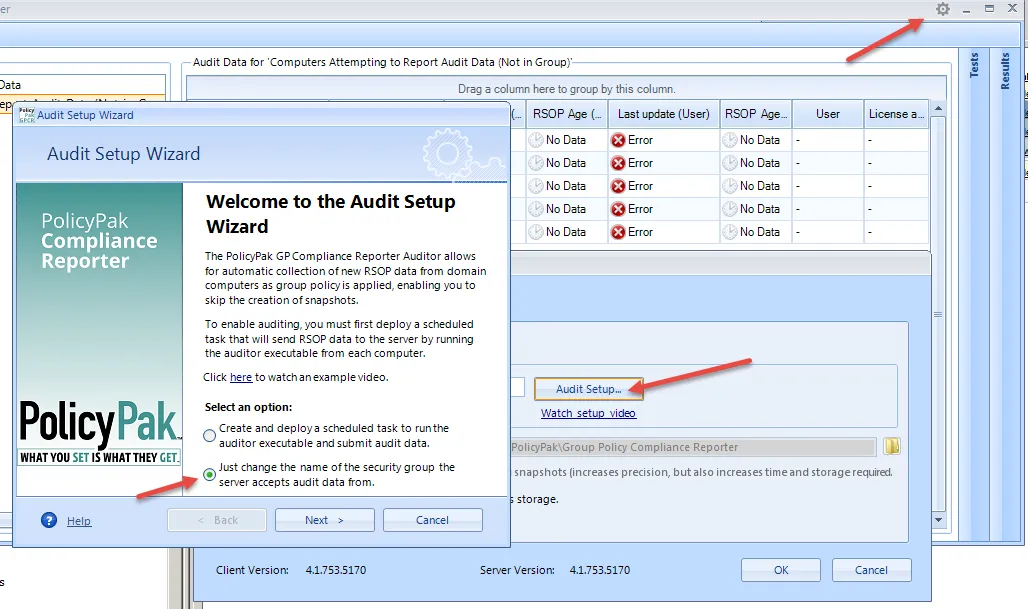The image size is (1028, 609).
Task: Click the No Data clock icon in RSOP Age column
Action: pos(726,139)
